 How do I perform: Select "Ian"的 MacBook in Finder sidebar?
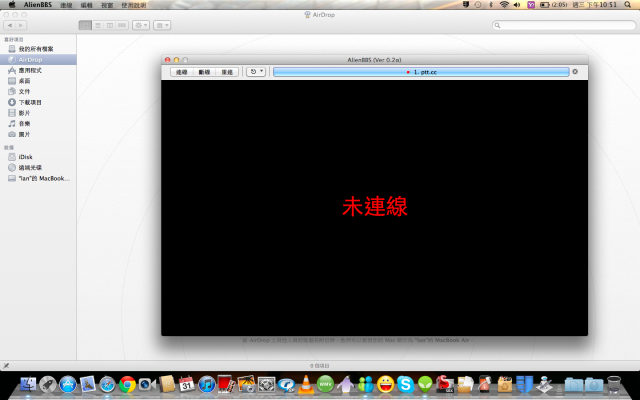pyautogui.click(x=38, y=178)
